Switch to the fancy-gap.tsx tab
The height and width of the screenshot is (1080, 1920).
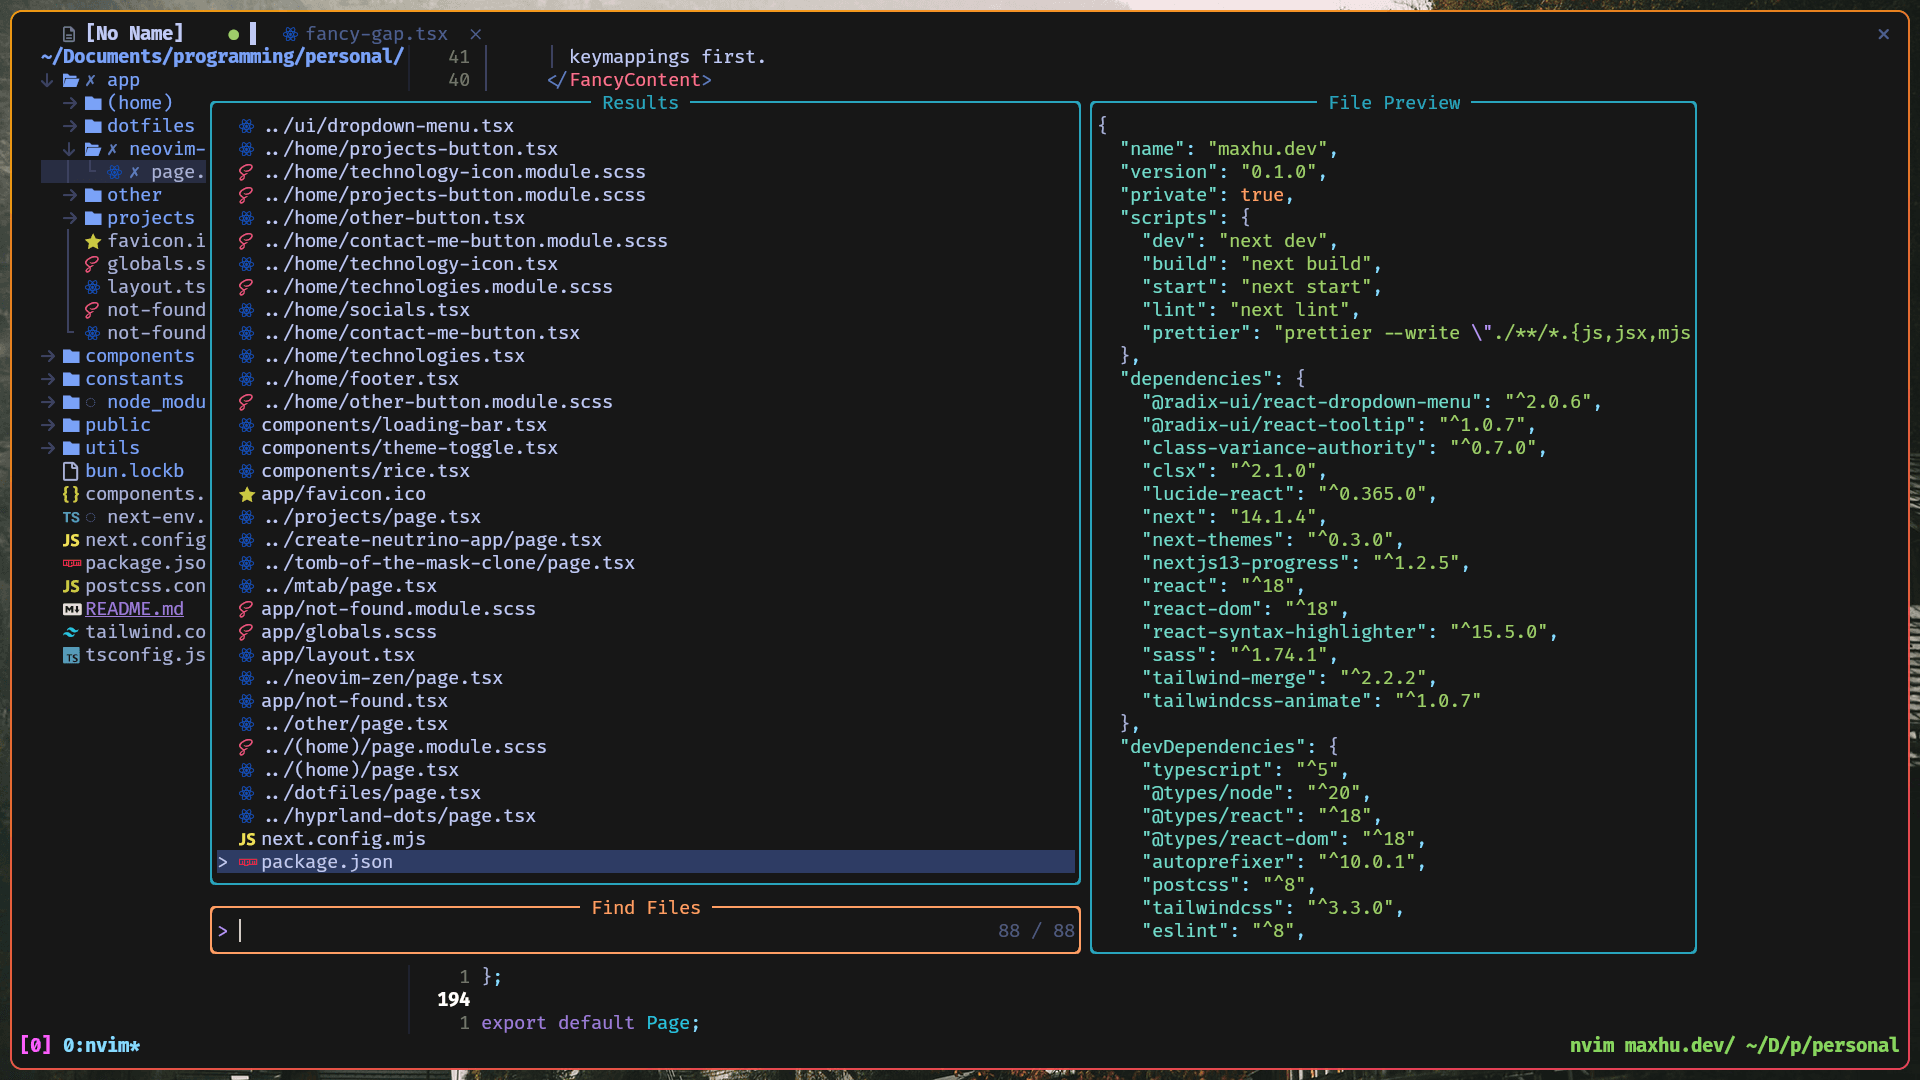click(375, 34)
